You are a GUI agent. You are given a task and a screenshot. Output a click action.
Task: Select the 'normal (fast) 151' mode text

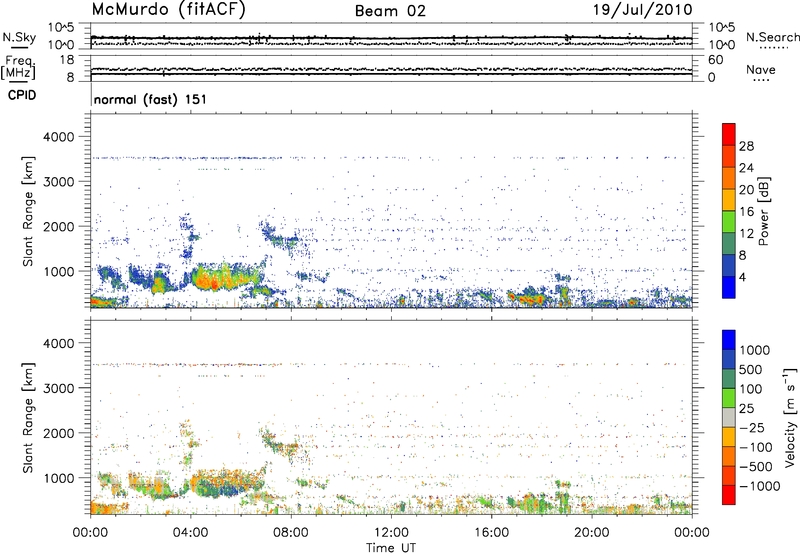pyautogui.click(x=151, y=99)
